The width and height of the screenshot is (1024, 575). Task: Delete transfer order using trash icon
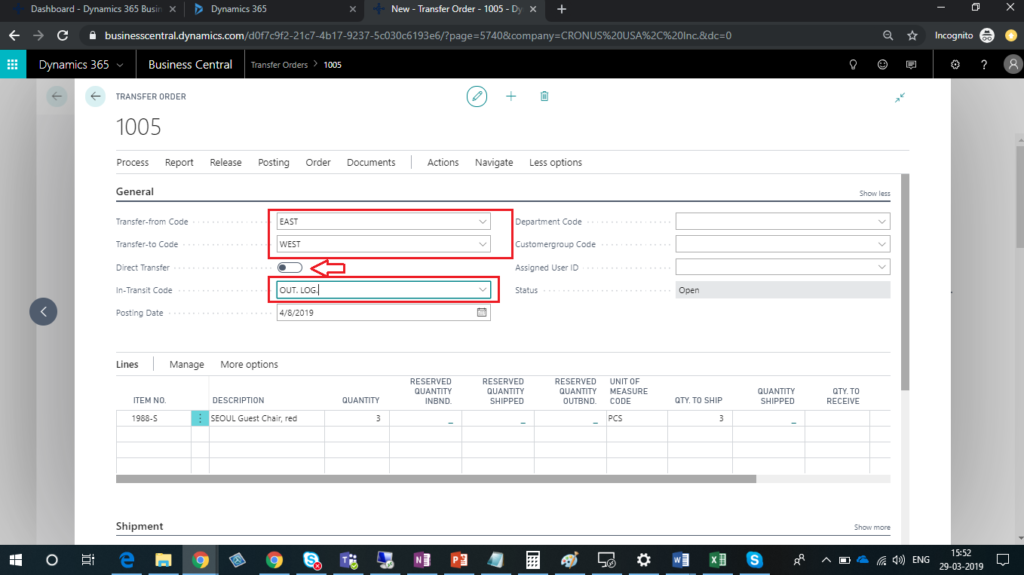544,96
